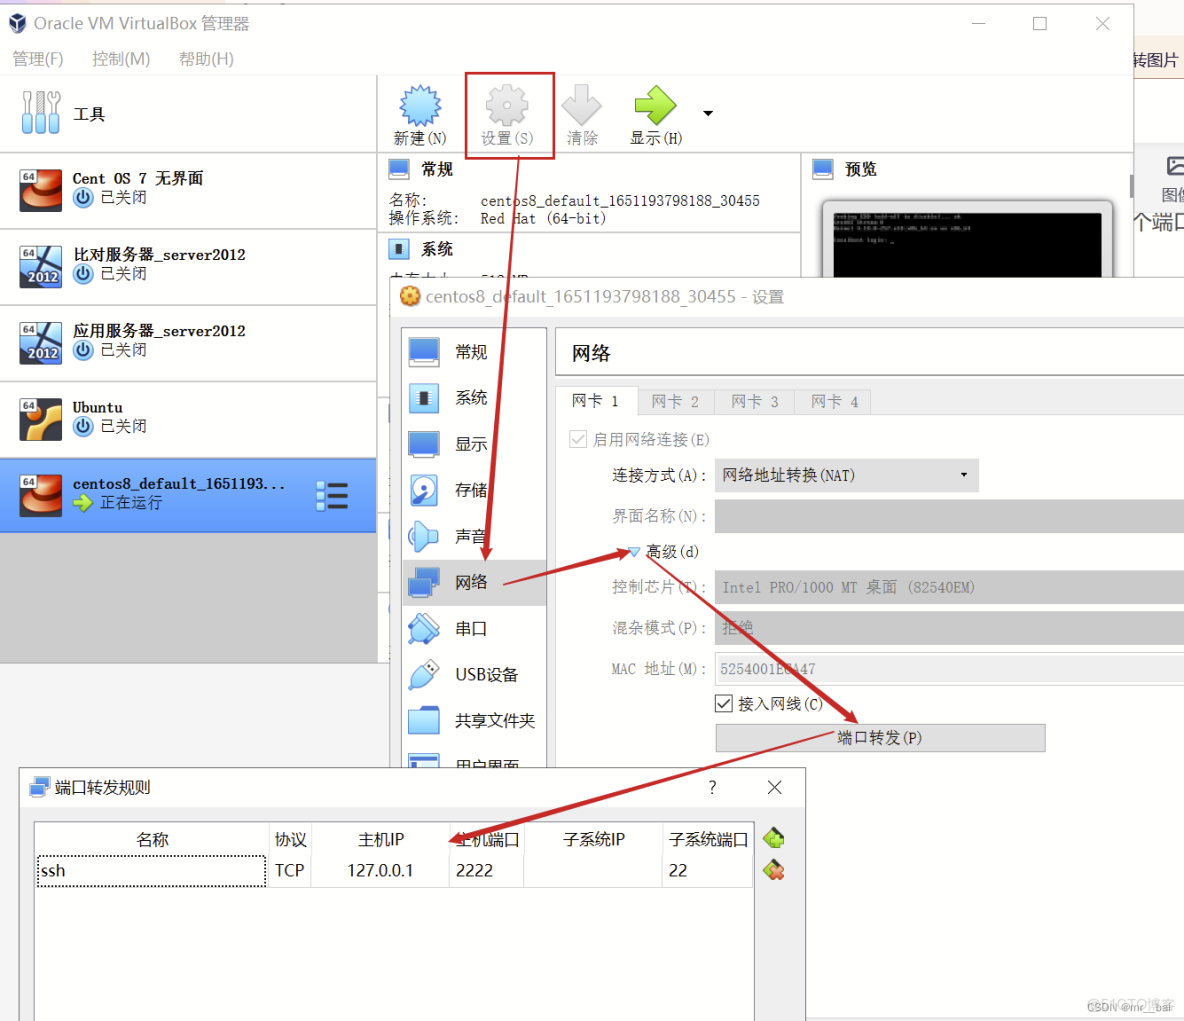Open the 管理(F) menu

click(37, 58)
